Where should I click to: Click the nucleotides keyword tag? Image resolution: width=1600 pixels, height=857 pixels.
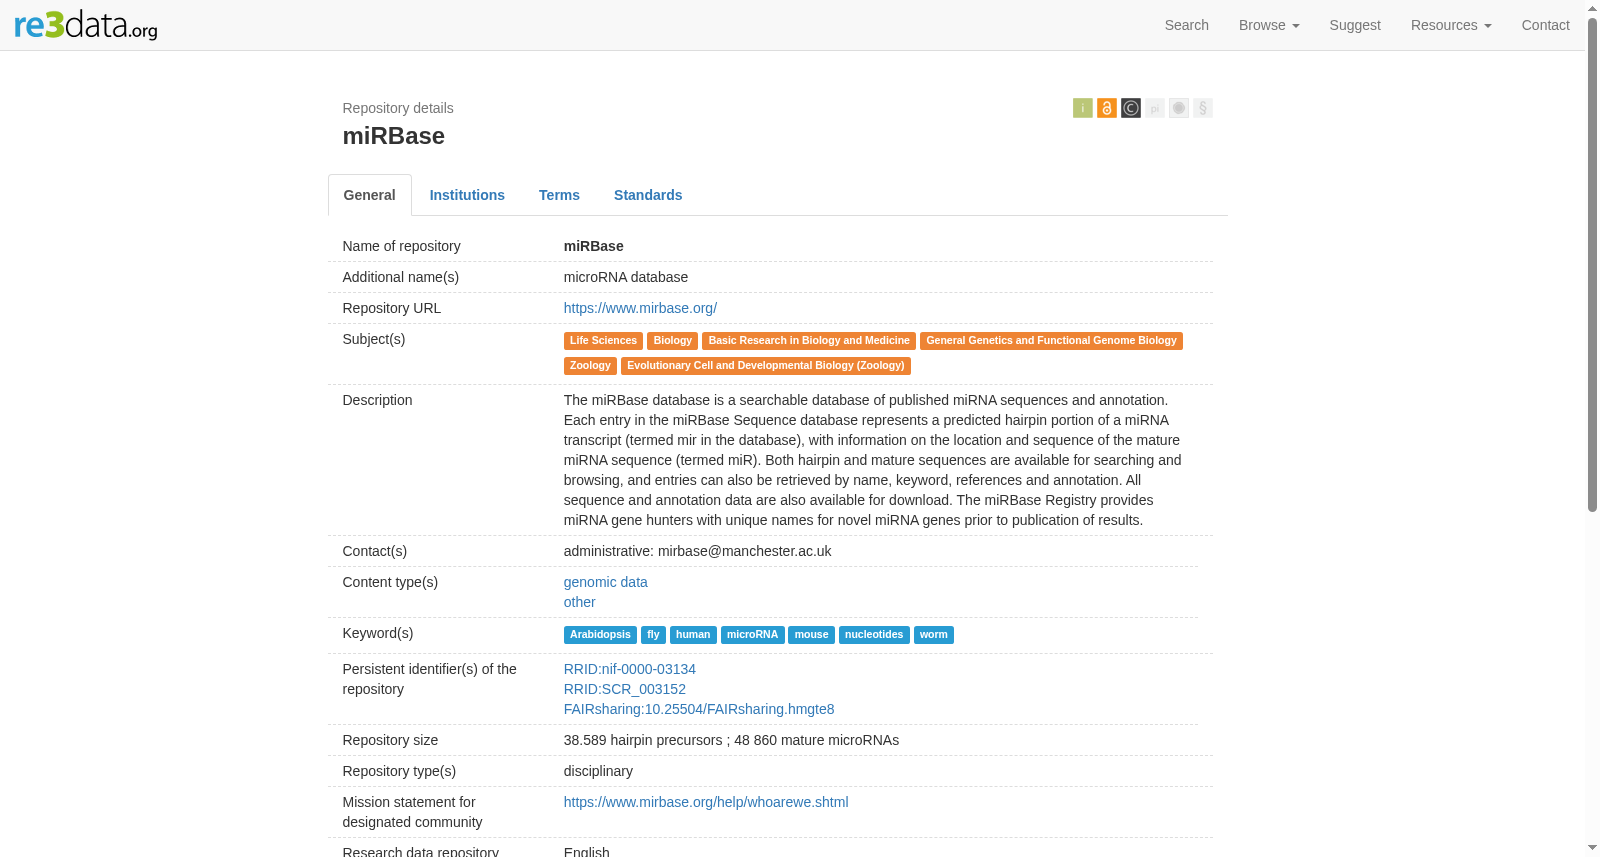pyautogui.click(x=874, y=635)
